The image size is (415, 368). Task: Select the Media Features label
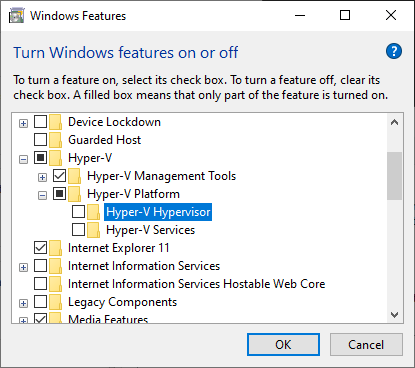108,319
